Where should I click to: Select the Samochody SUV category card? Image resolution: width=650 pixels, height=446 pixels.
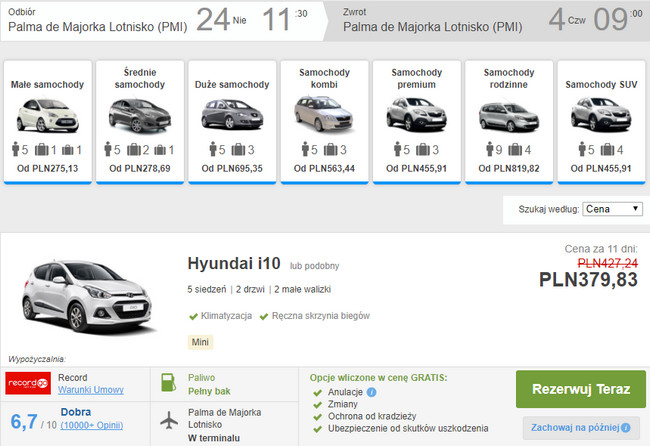[x=601, y=121]
